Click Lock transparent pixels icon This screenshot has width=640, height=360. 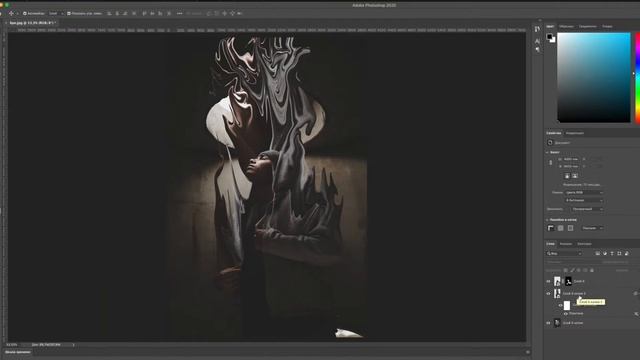566,270
